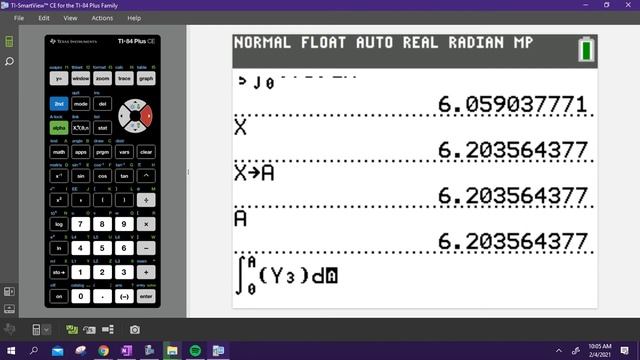Open the Emulator Explorer magnifier in sidebar

coord(9,62)
